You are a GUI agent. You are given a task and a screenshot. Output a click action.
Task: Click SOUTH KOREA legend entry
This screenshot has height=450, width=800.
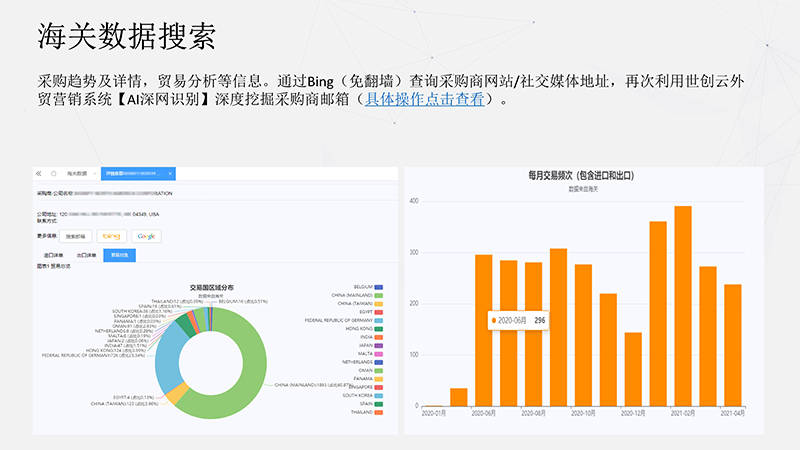[363, 395]
